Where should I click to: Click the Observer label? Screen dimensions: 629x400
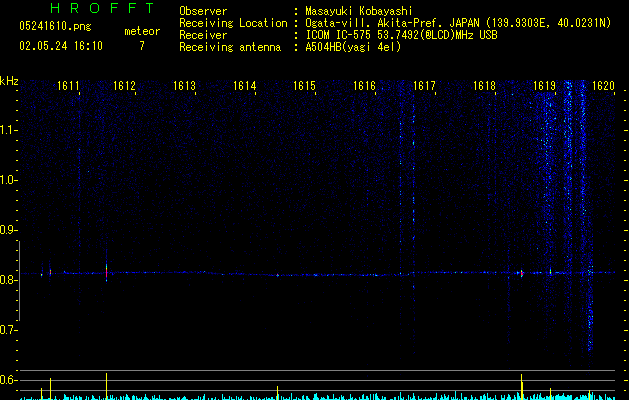(x=203, y=11)
